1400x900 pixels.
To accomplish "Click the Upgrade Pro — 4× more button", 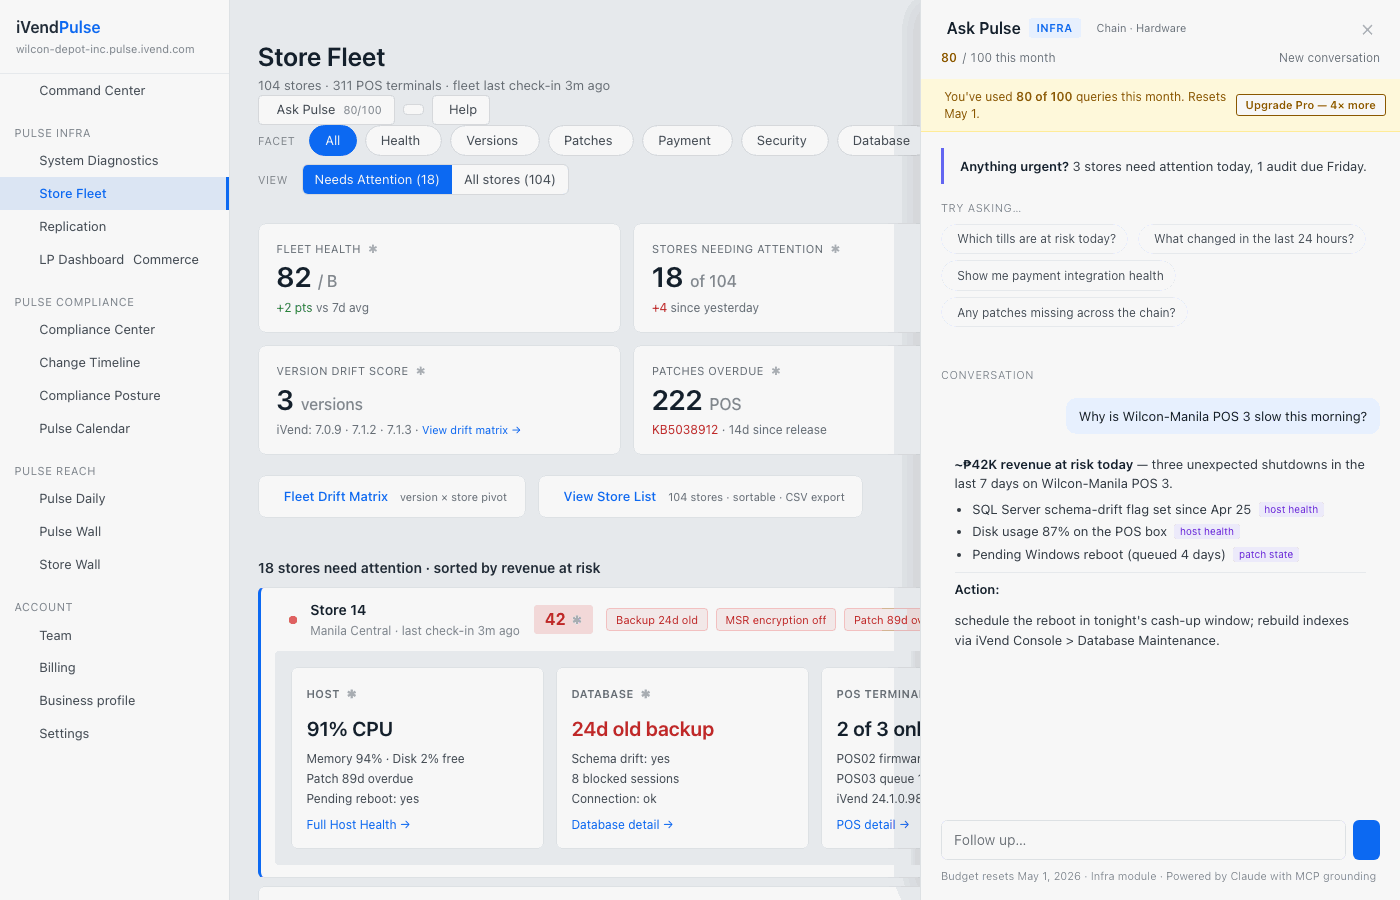I will point(1310,105).
